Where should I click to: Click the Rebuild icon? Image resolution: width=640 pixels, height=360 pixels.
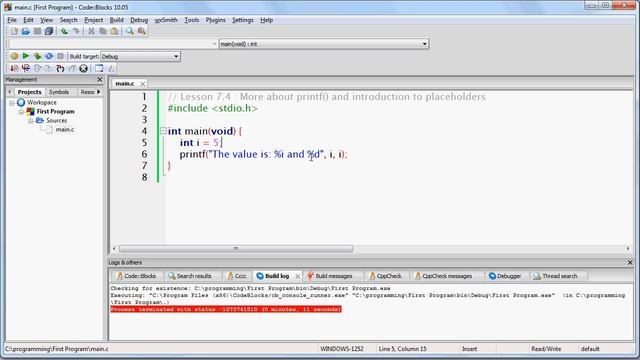[49, 56]
